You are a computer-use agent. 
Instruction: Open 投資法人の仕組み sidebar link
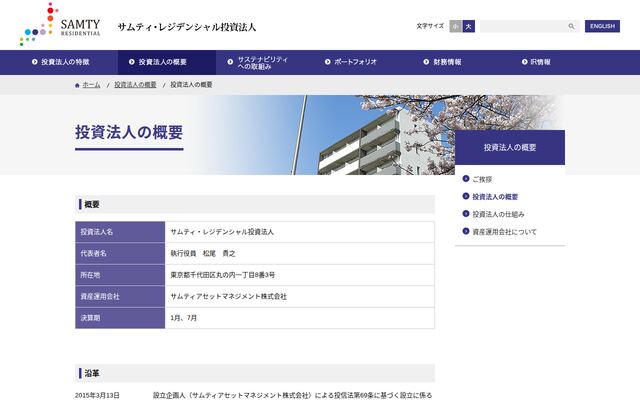coord(498,214)
